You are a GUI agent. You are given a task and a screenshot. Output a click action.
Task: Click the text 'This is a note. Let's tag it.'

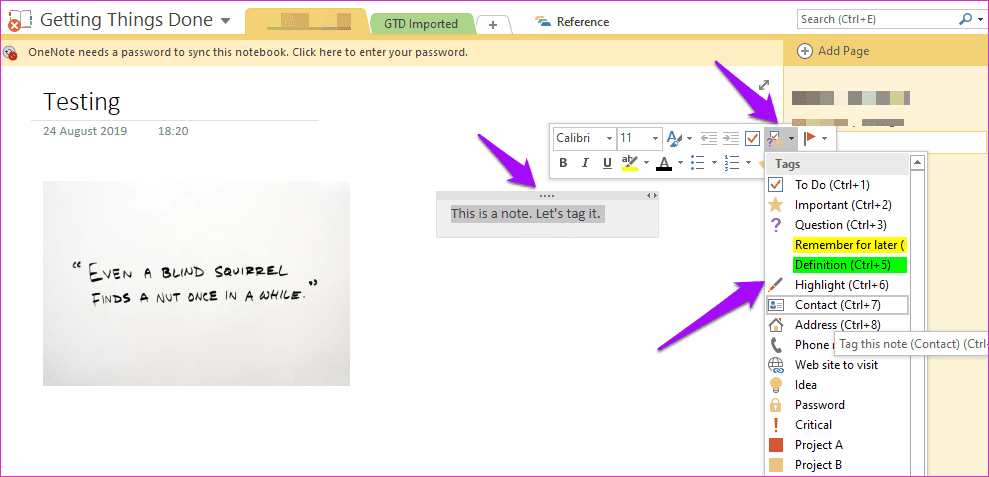(x=526, y=214)
